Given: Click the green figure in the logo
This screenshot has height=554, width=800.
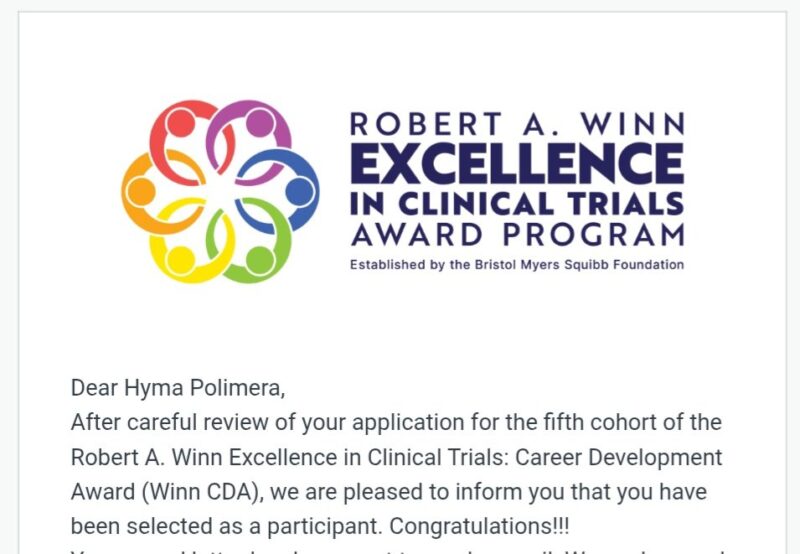Looking at the screenshot, I should 255,247.
